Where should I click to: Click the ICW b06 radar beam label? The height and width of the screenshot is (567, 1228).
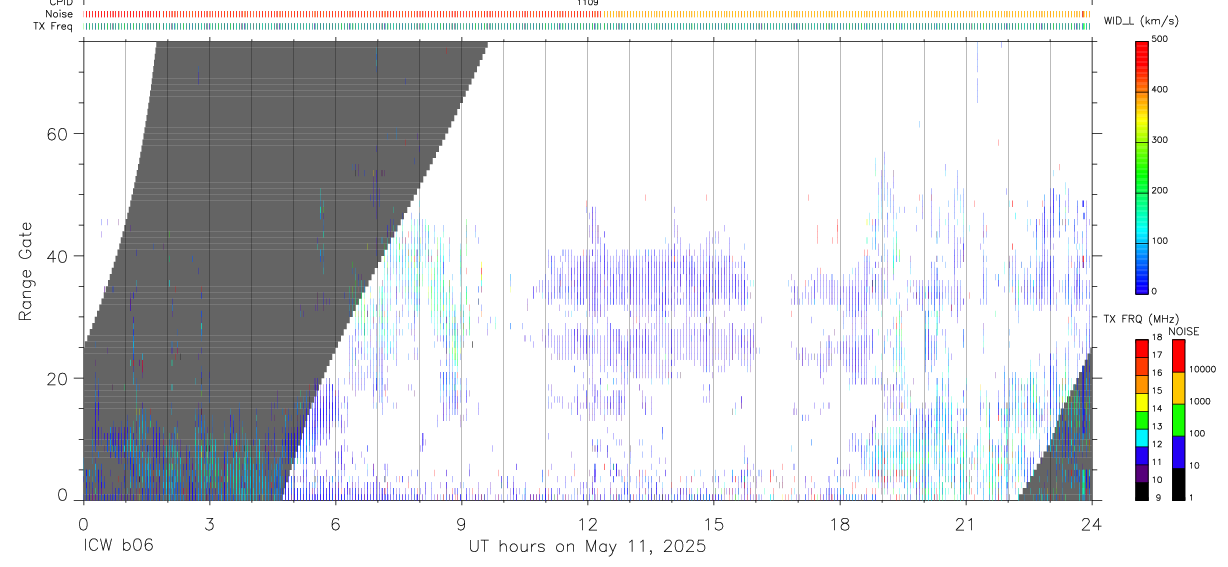click(117, 547)
